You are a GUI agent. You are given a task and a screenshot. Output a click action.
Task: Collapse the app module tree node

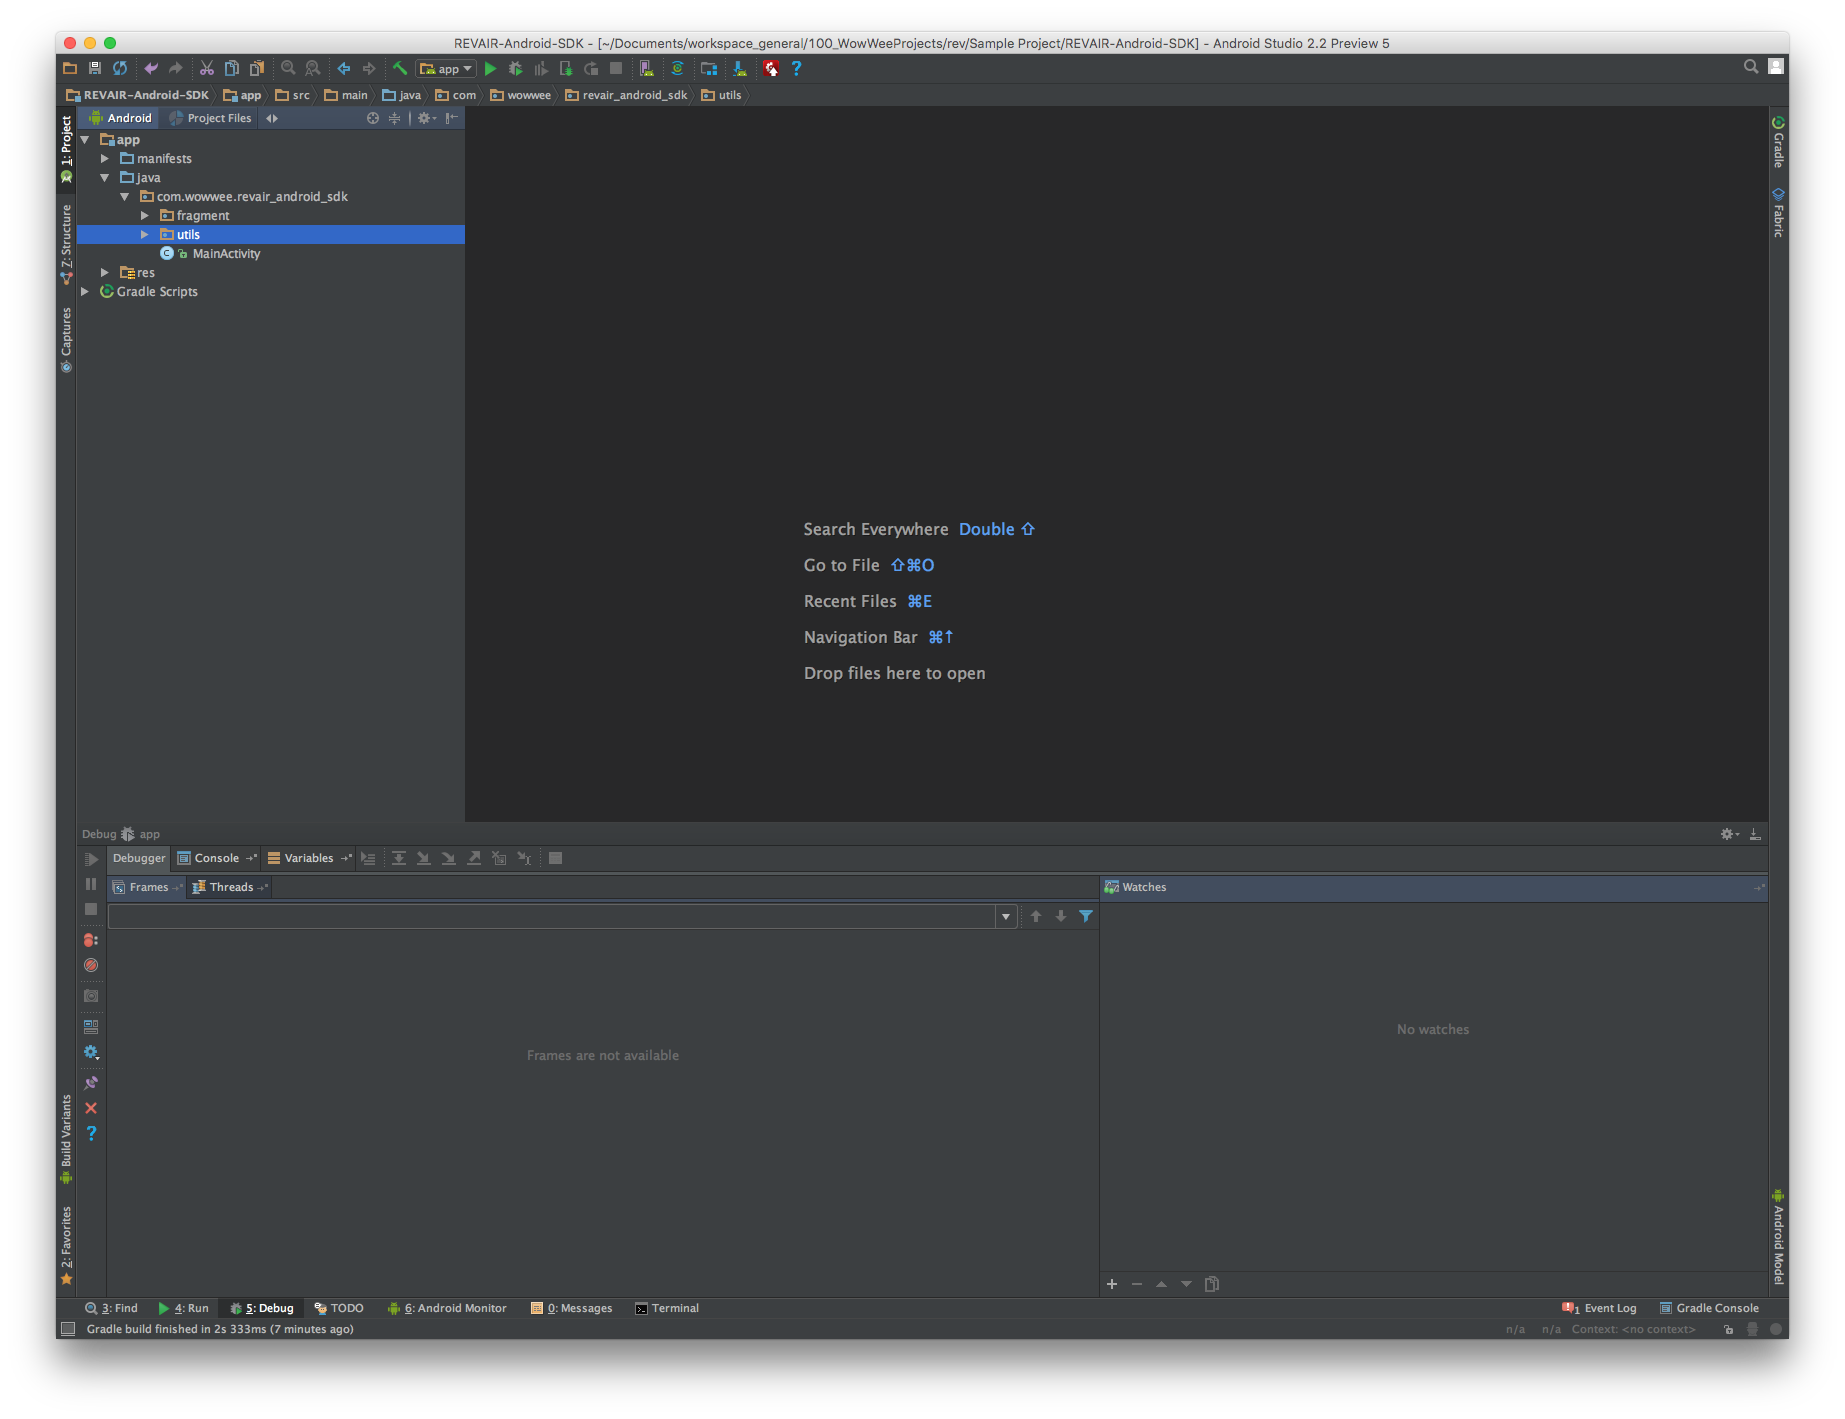pos(85,140)
